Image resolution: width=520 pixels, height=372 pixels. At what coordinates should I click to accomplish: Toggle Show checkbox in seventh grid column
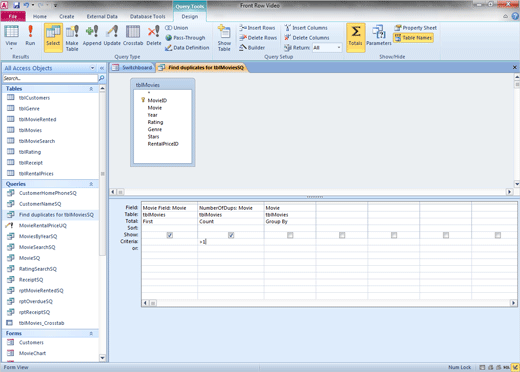click(498, 235)
